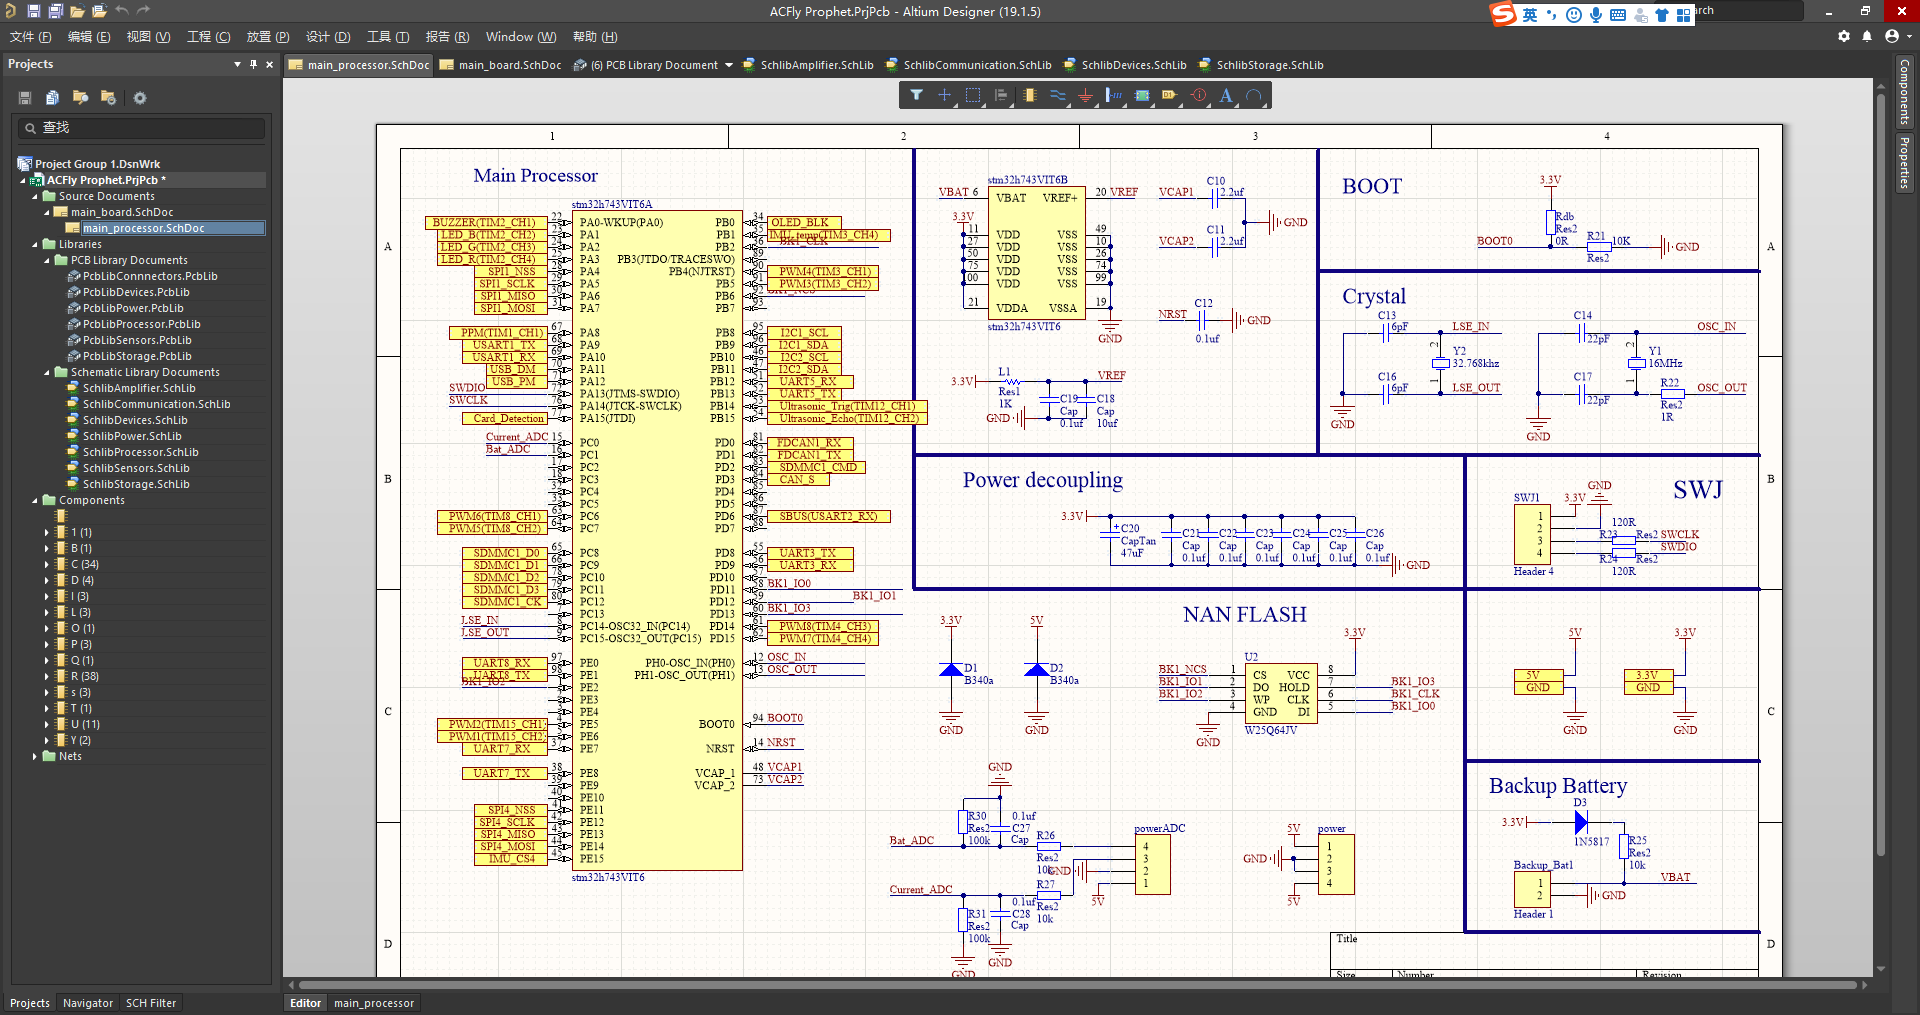1920x1015 pixels.
Task: Open the PCB Library Document tab dropdown
Action: (729, 65)
